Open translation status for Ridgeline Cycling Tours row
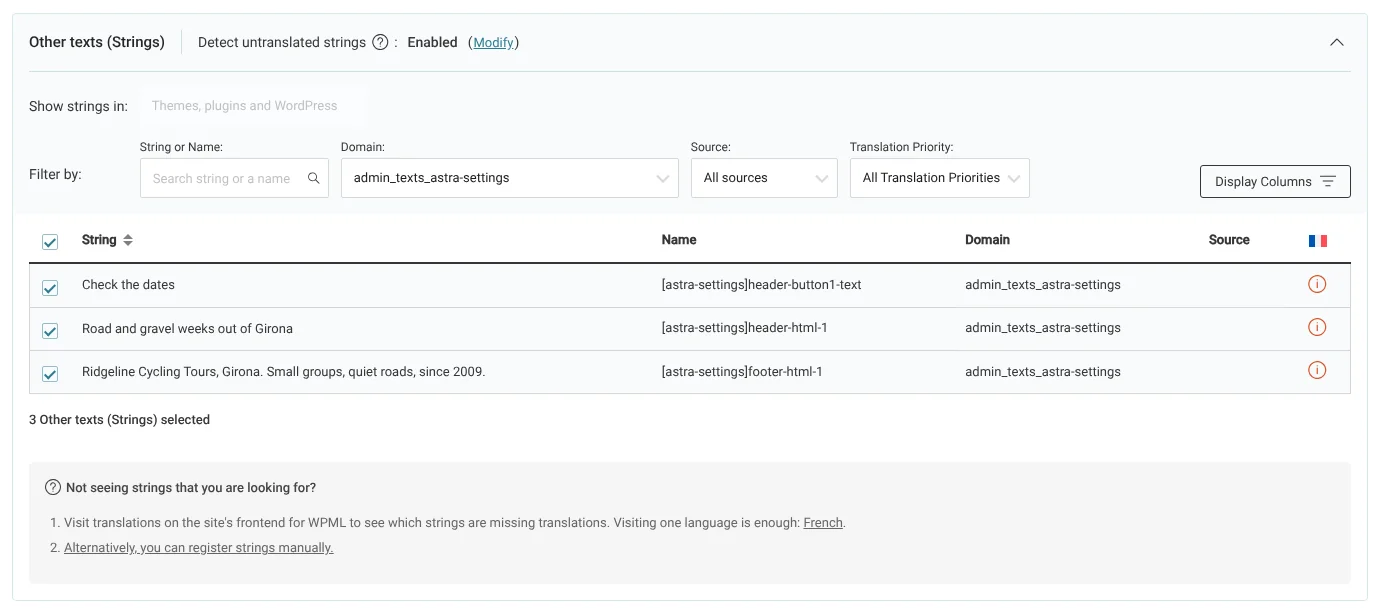Image resolution: width=1380 pixels, height=613 pixels. 1317,370
